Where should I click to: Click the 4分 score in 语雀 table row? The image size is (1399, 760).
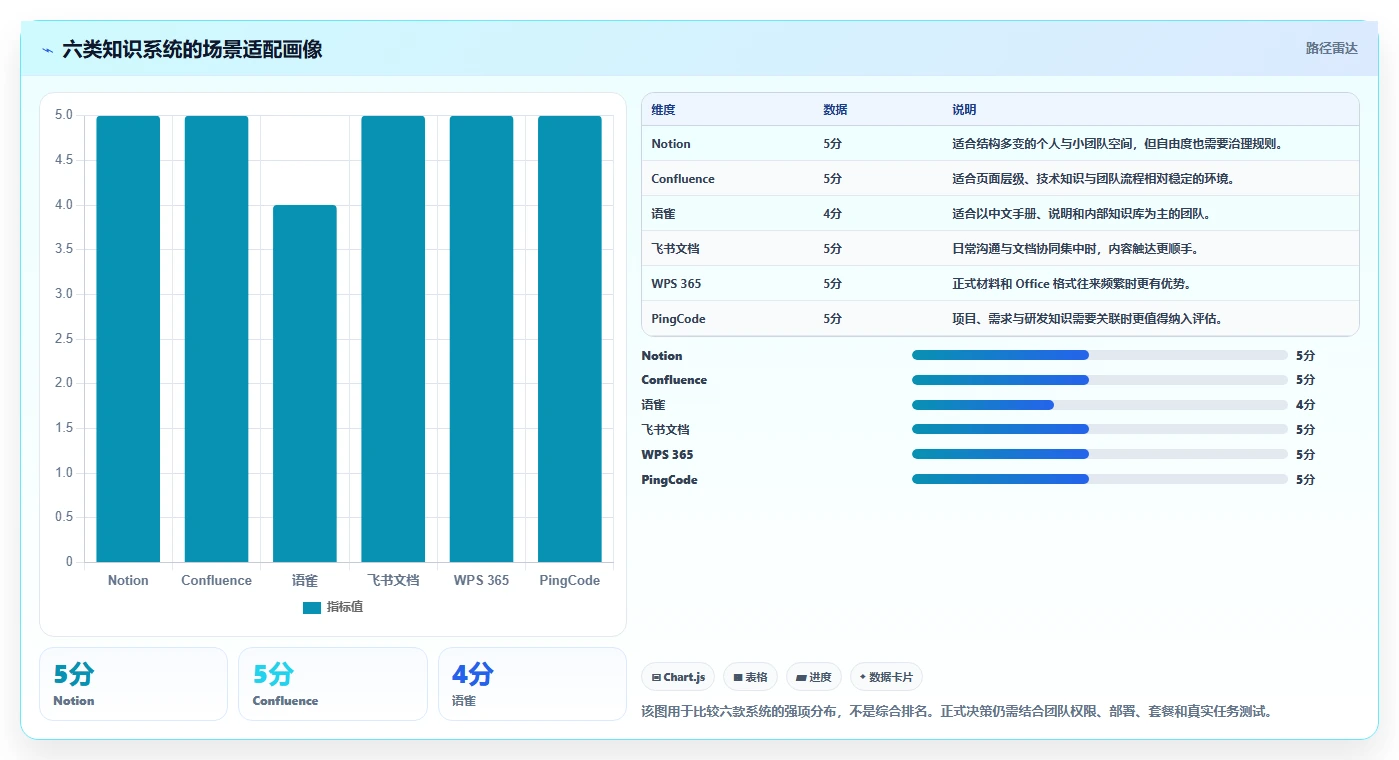click(832, 214)
